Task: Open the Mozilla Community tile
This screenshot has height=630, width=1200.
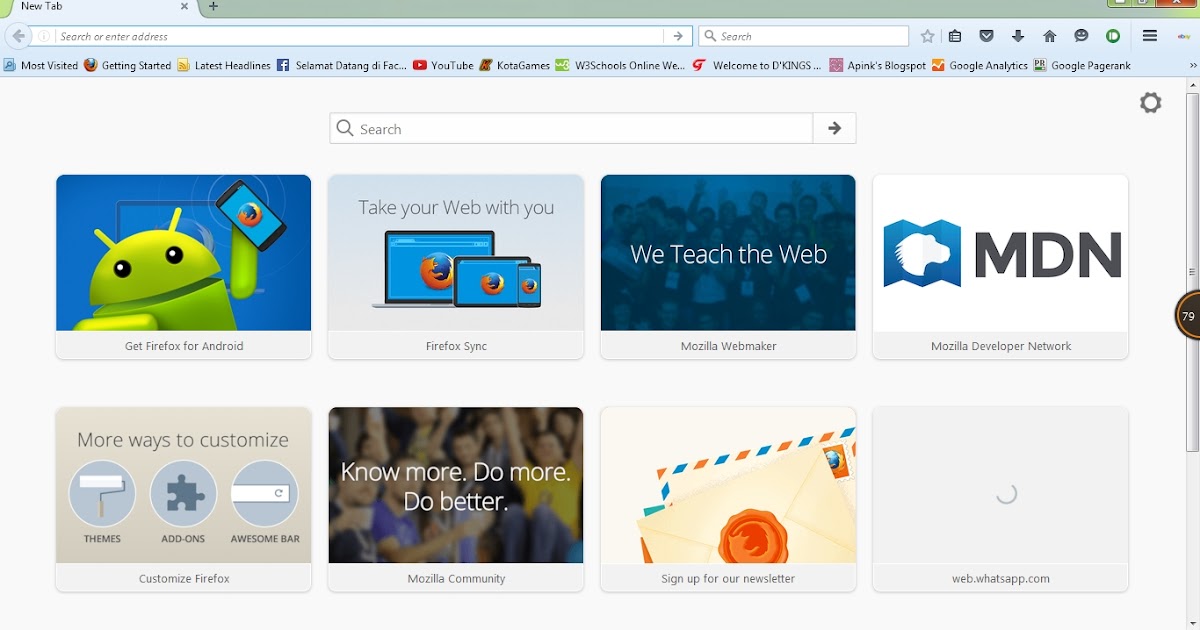Action: pos(456,499)
